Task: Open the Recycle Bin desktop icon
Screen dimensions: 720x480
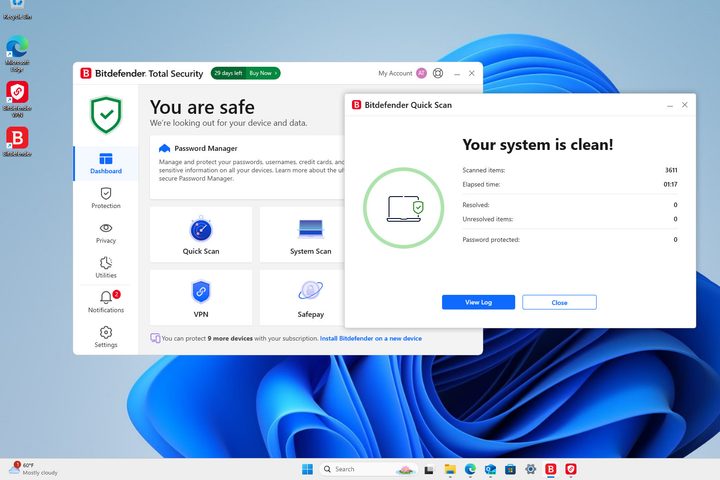Action: coord(17,10)
